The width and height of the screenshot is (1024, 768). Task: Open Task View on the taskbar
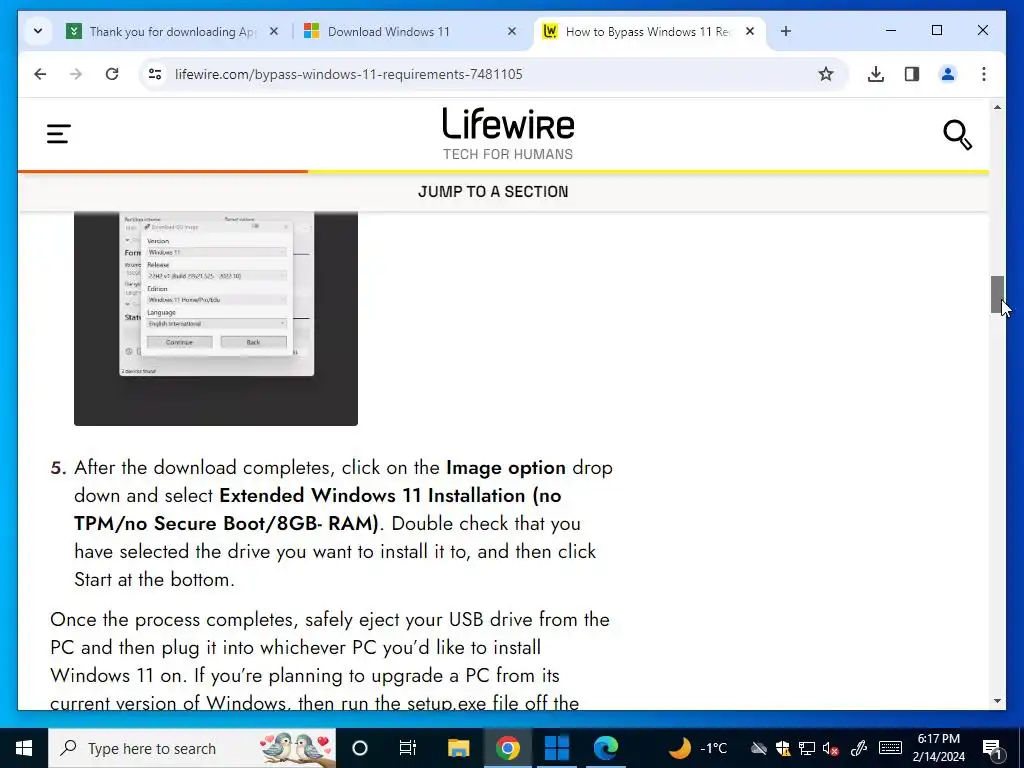point(408,748)
